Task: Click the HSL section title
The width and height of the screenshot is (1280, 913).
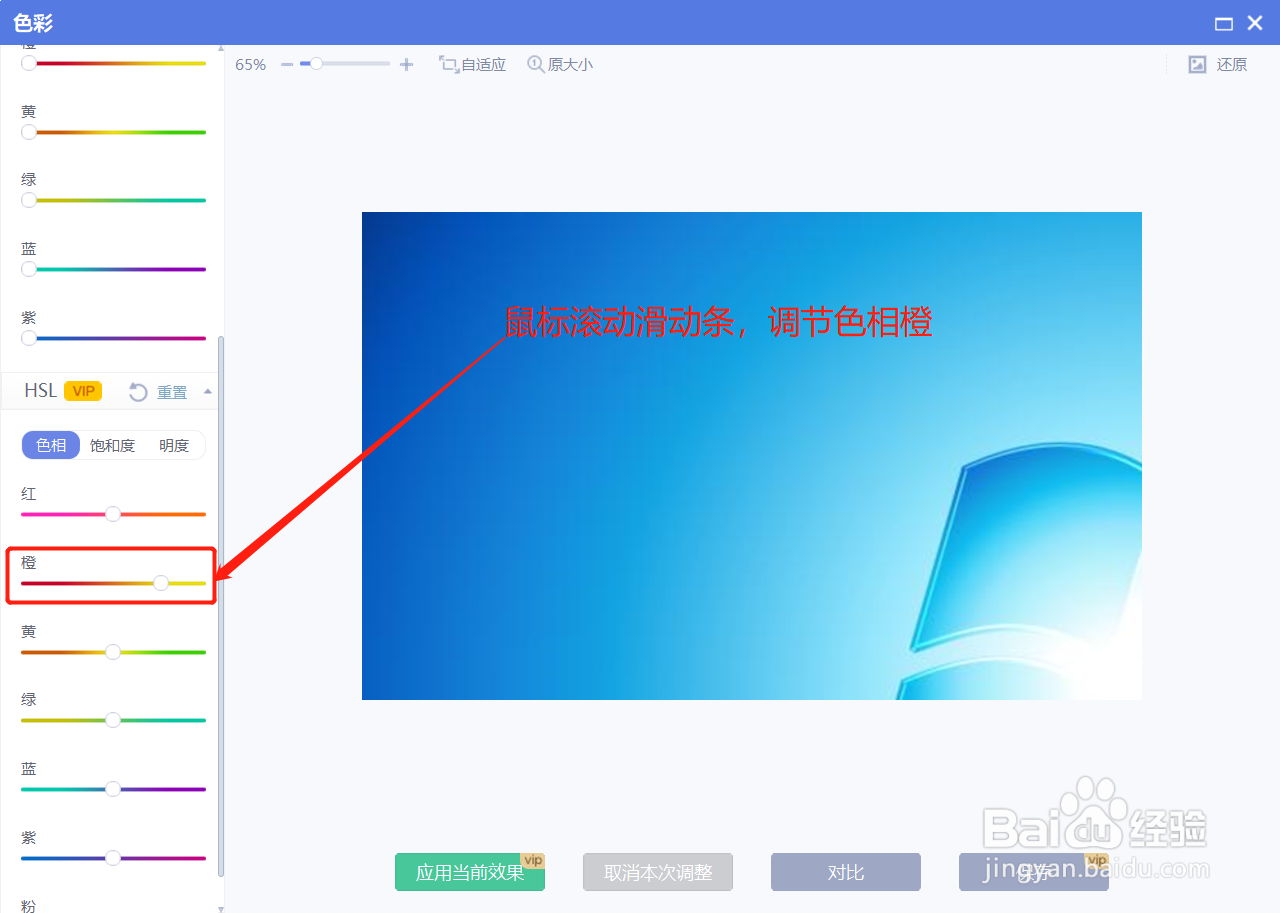Action: 41,391
